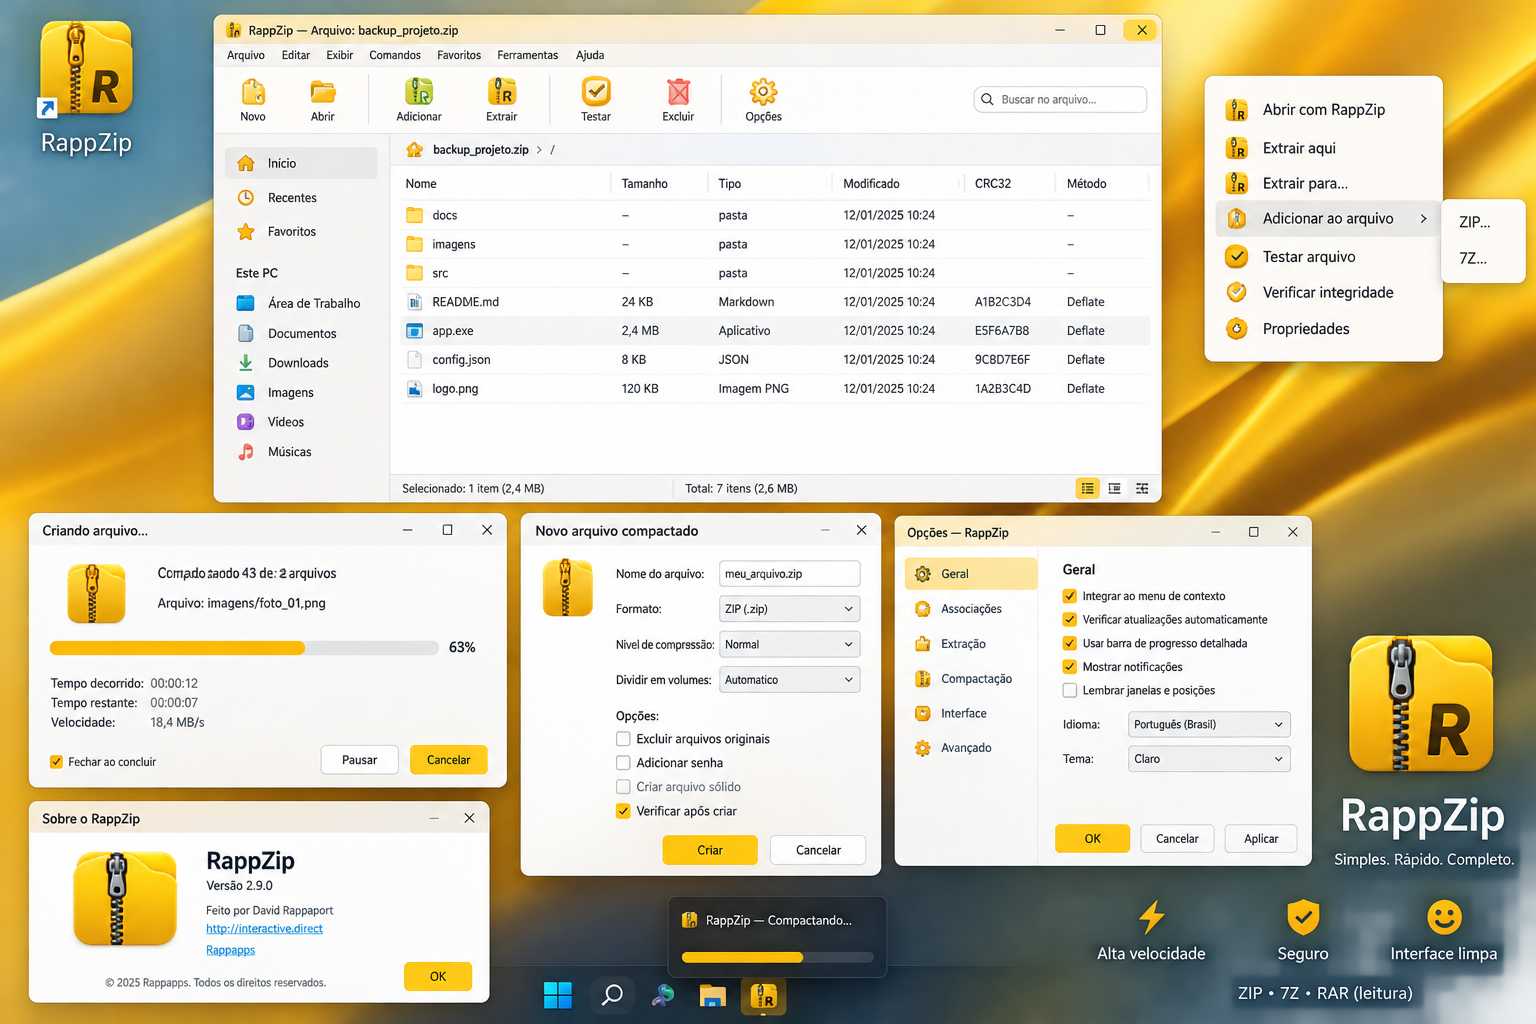Toggle Integrar ao menu de contexto

coord(1070,596)
